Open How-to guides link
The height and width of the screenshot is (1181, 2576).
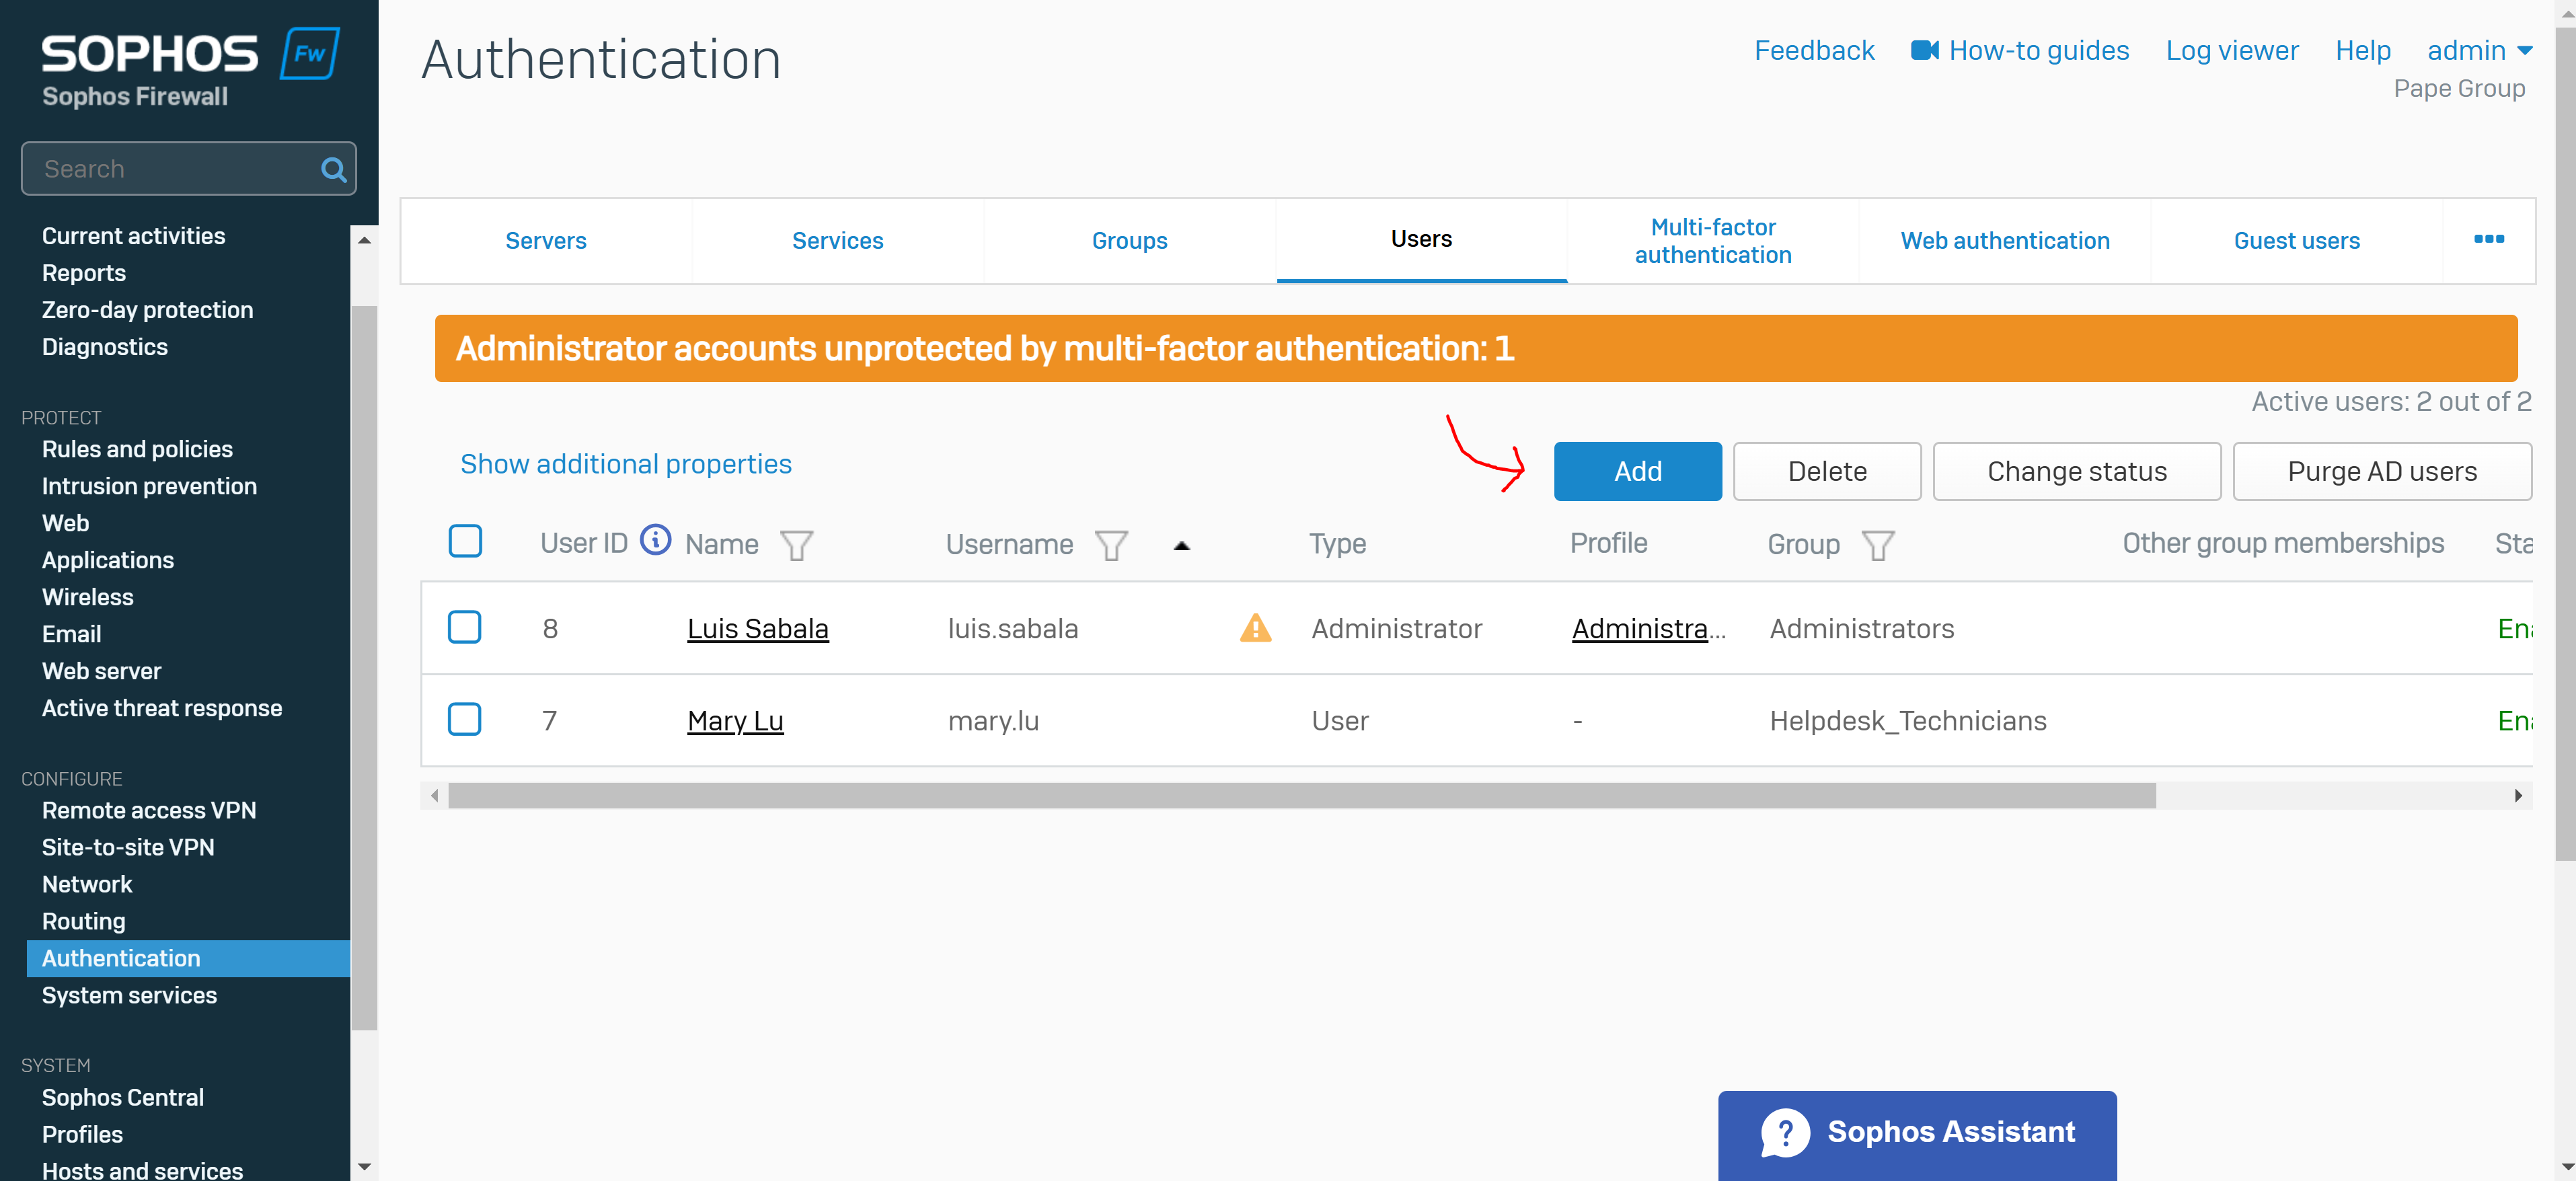coord(2038,50)
